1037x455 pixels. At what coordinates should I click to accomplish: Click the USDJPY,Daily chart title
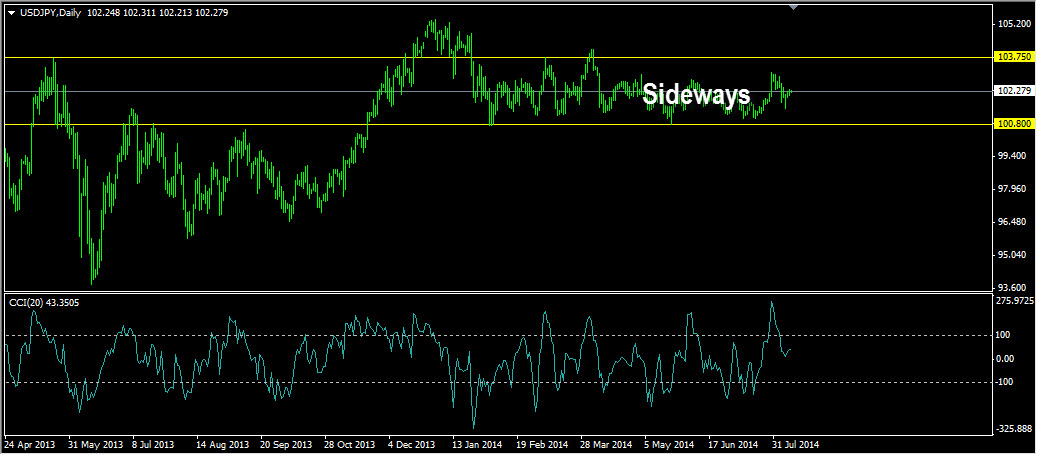tap(50, 13)
